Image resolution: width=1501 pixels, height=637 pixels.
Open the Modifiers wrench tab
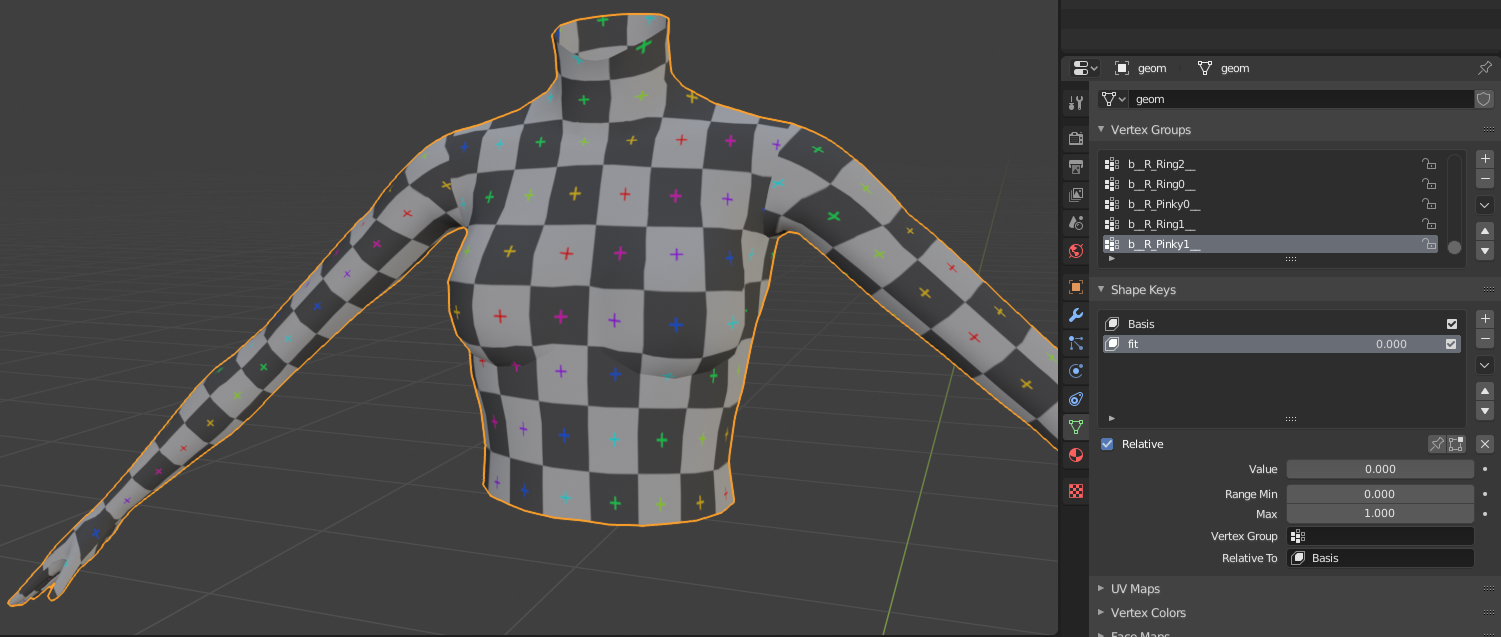(1076, 315)
